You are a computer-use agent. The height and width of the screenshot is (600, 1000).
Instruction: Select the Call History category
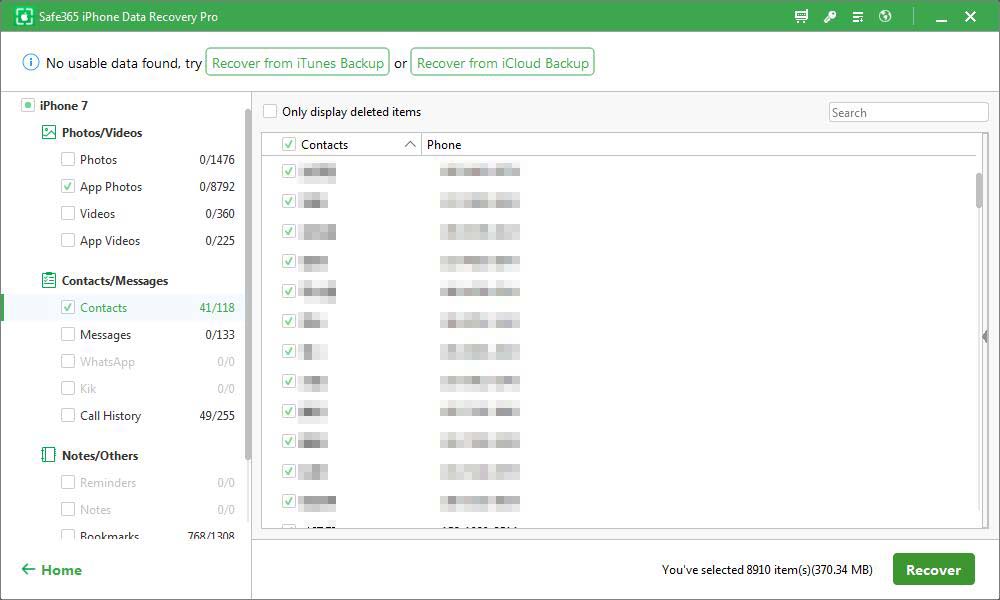110,416
